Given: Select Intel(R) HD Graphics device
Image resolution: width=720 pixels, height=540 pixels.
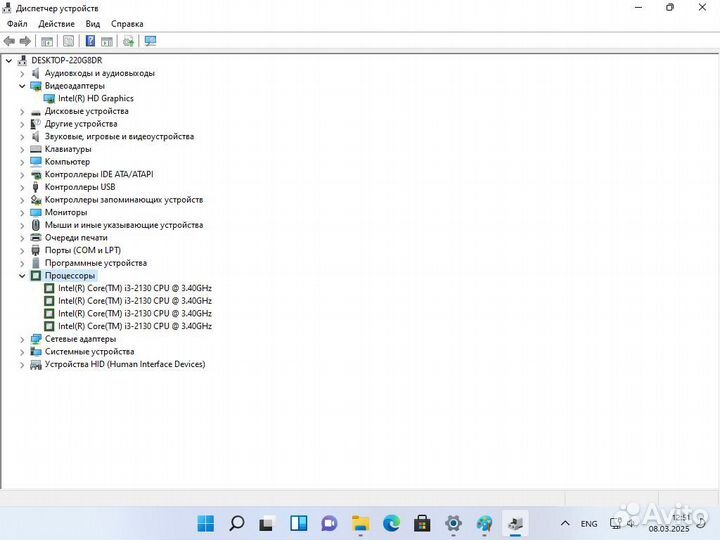Looking at the screenshot, I should pyautogui.click(x=96, y=98).
